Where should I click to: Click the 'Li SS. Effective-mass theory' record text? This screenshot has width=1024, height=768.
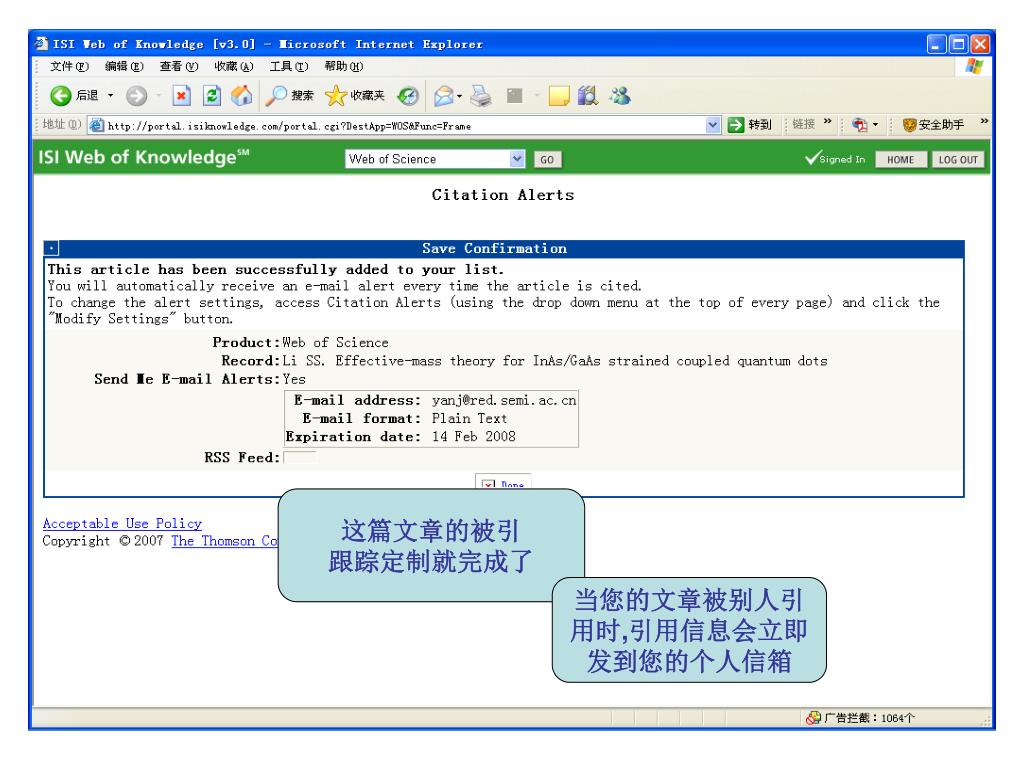554,361
